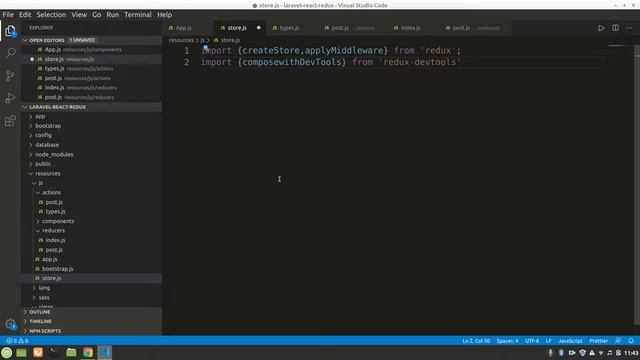Open the Terminal menu
Image resolution: width=640 pixels, height=360 pixels.
(138, 15)
